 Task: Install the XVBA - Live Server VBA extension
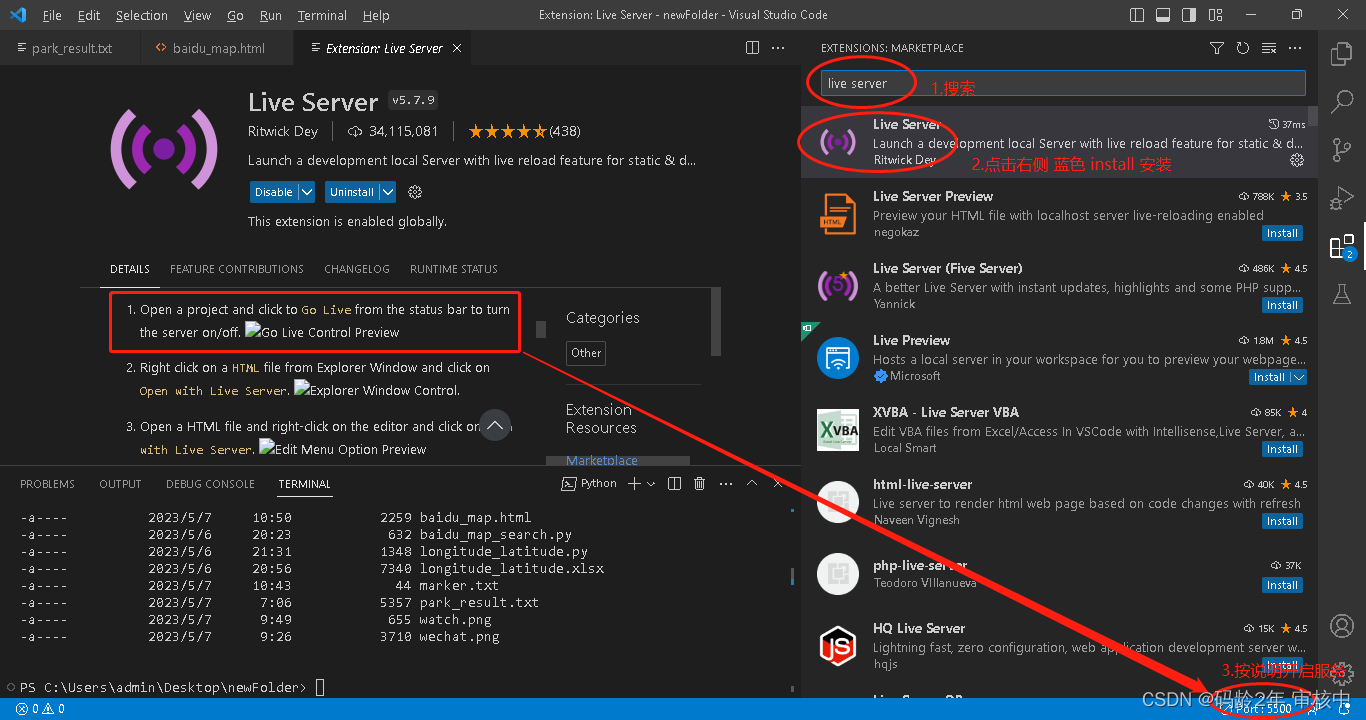pos(1282,449)
